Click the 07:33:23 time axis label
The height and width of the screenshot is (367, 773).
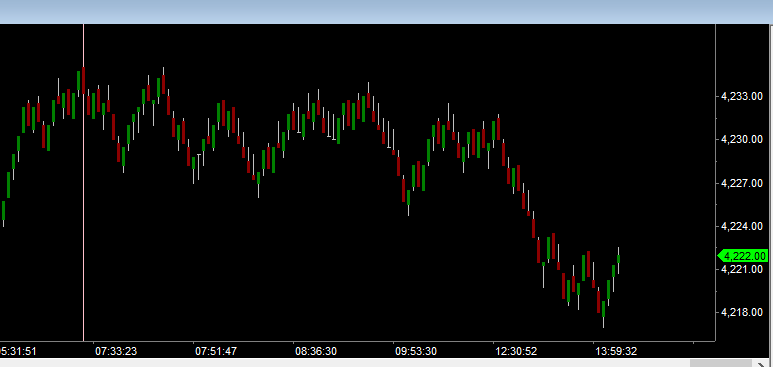(x=116, y=351)
